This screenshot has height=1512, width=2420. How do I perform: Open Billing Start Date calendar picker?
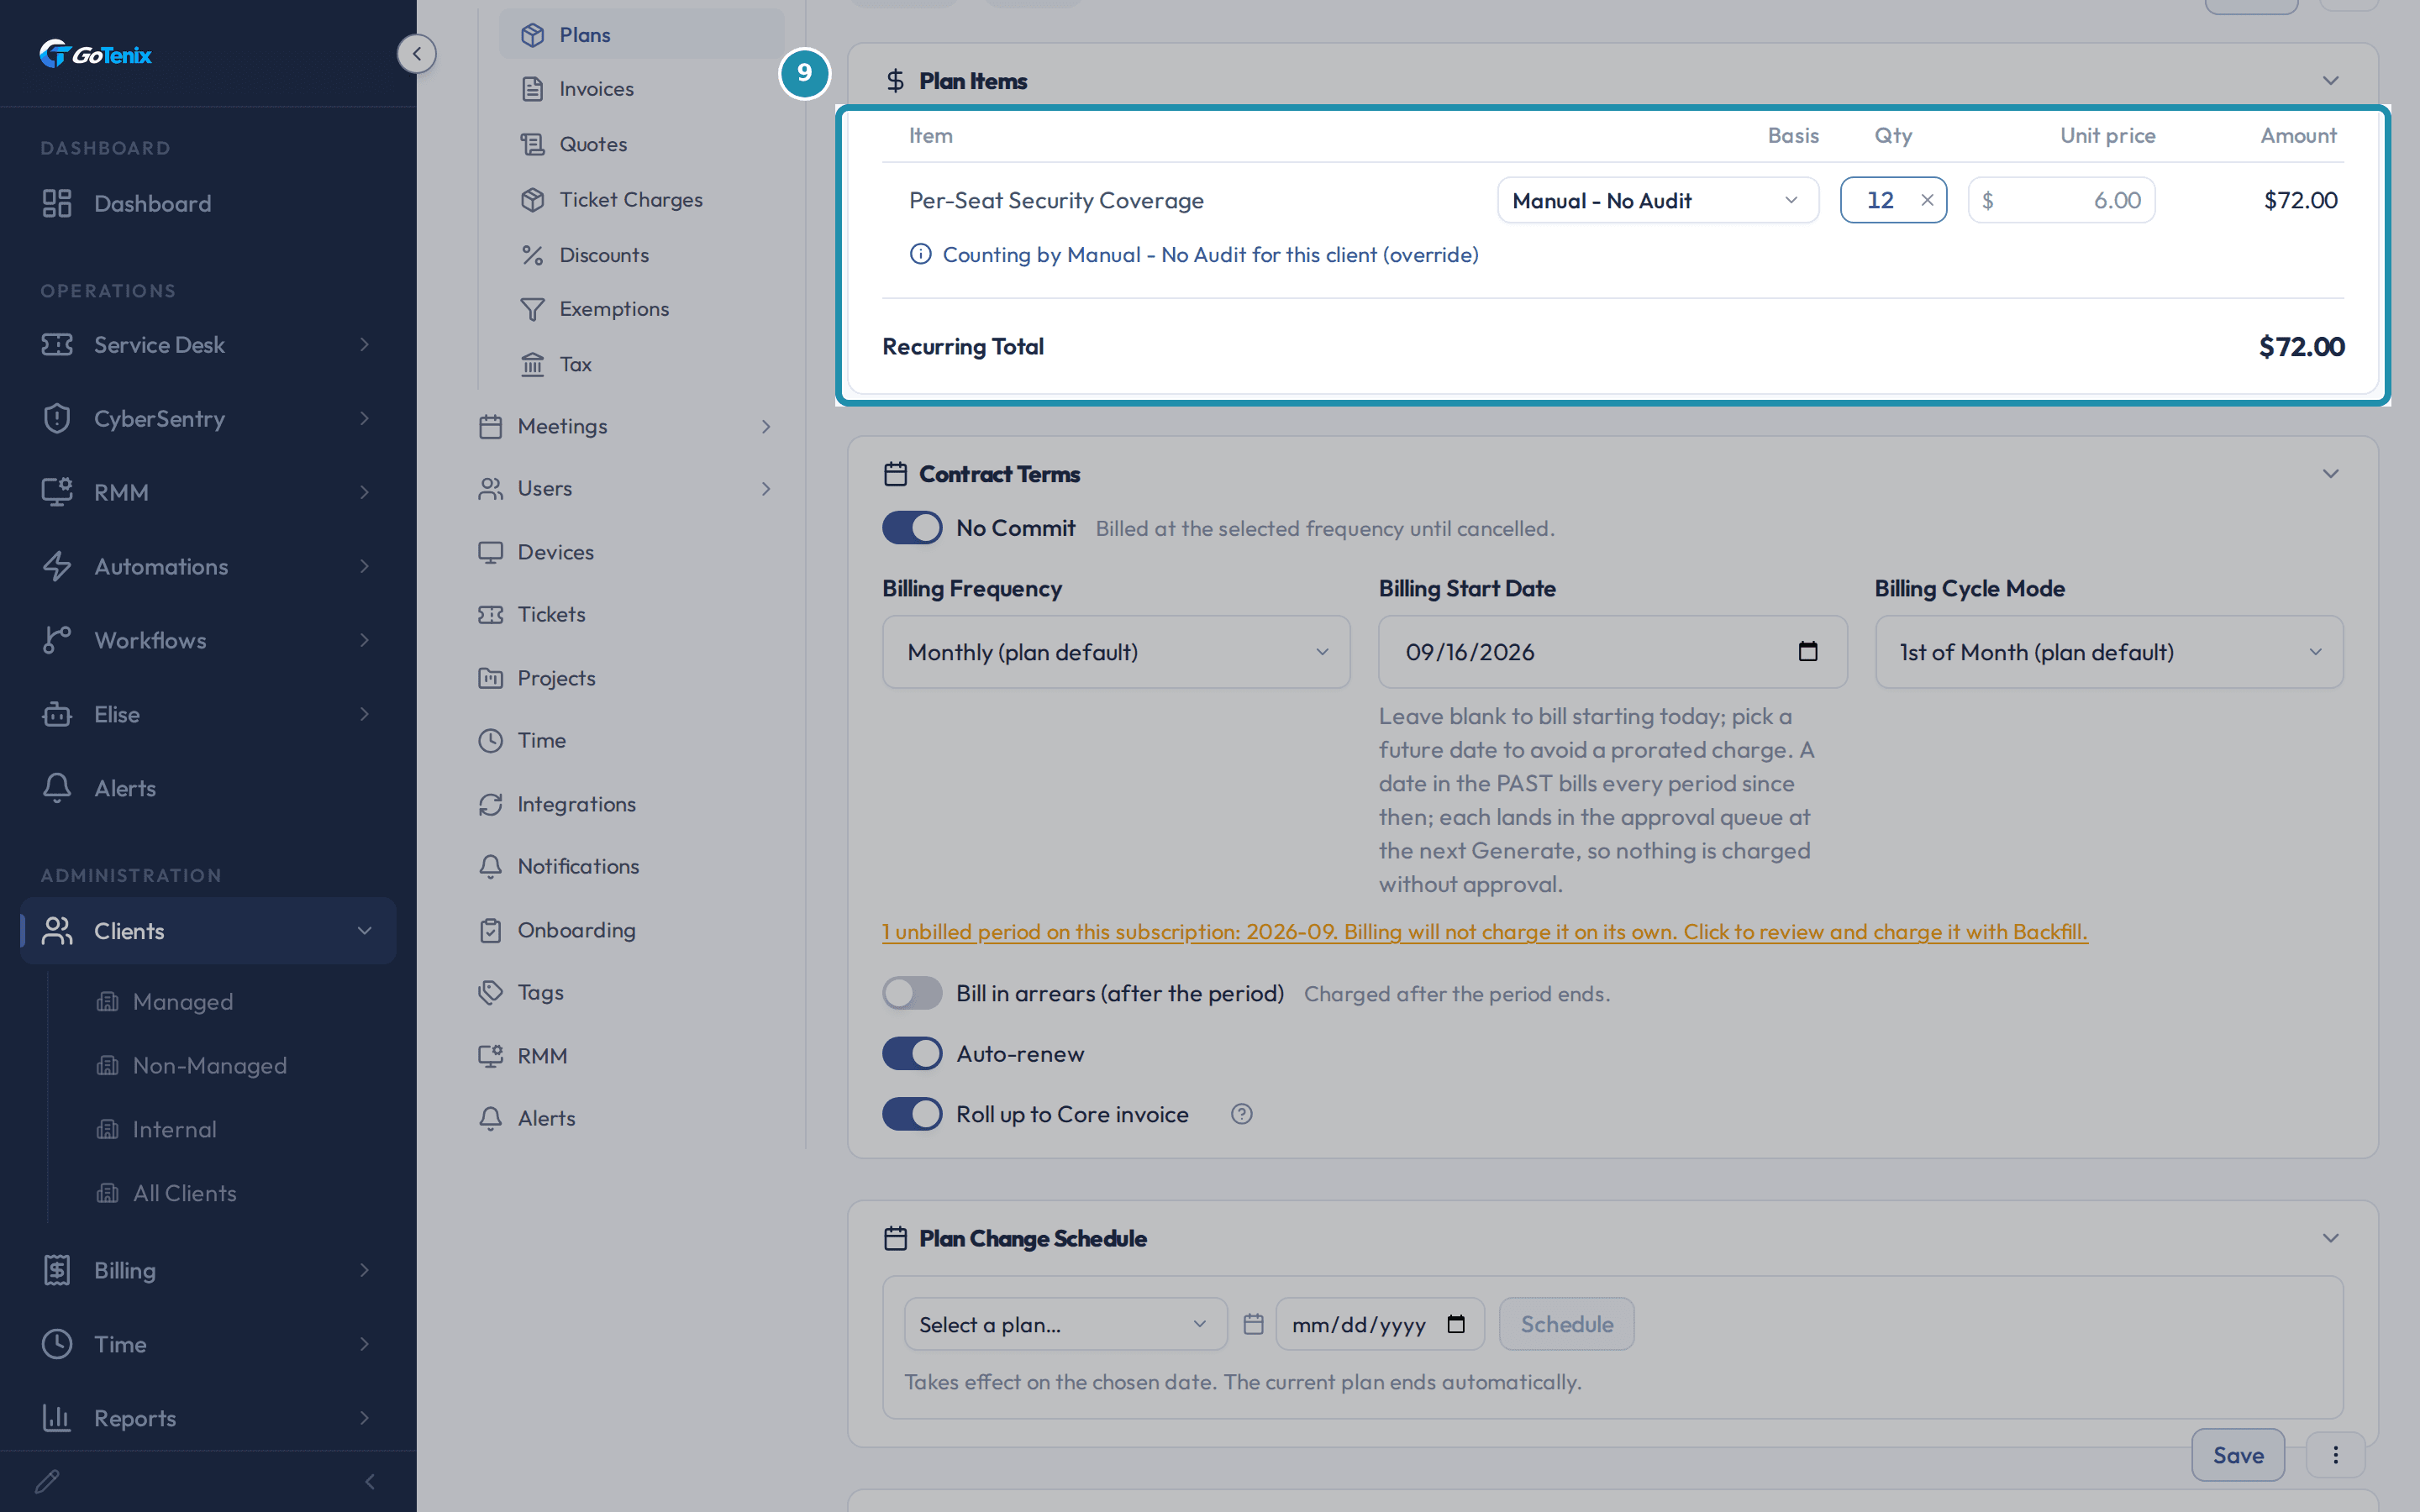coord(1808,652)
